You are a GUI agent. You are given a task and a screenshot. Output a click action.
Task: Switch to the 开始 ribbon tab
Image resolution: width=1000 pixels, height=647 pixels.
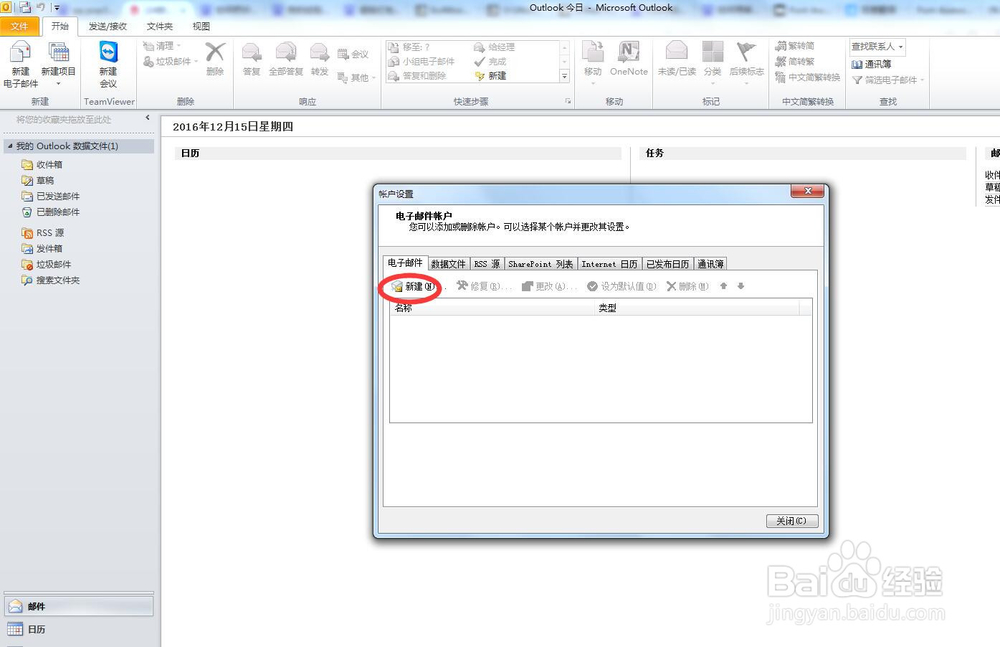coord(60,26)
